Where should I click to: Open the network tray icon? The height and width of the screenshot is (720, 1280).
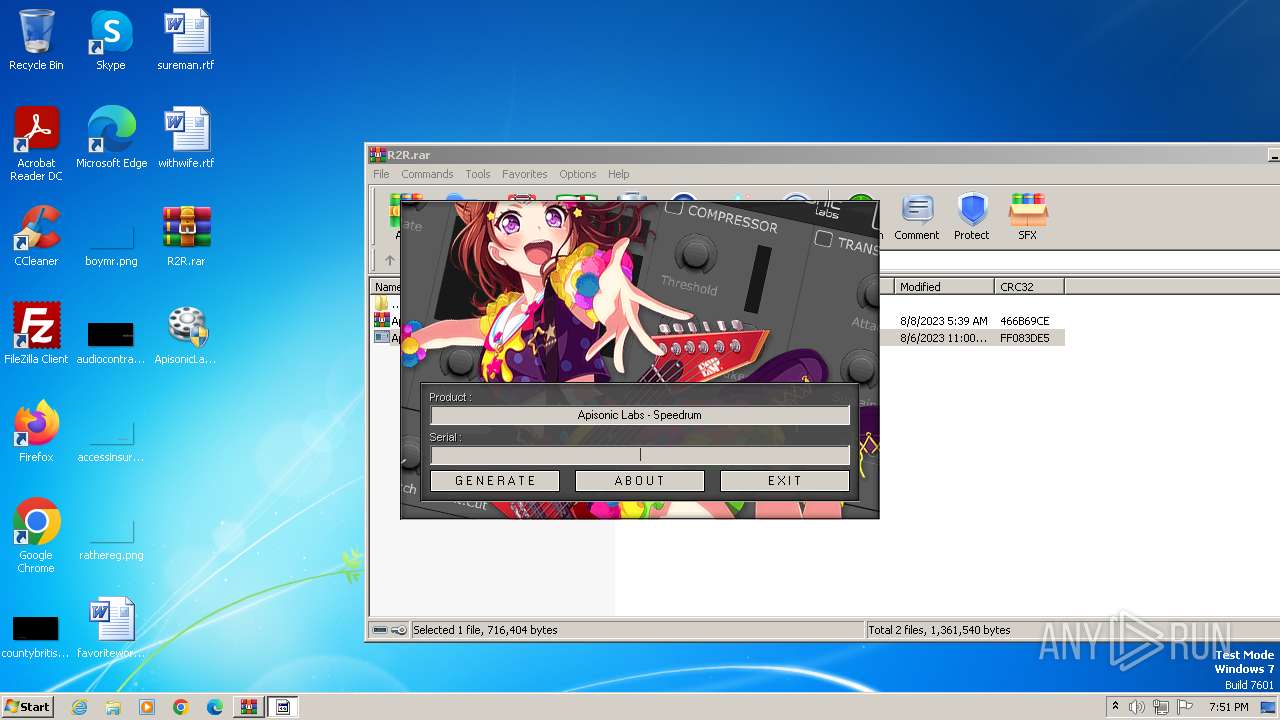(1161, 707)
